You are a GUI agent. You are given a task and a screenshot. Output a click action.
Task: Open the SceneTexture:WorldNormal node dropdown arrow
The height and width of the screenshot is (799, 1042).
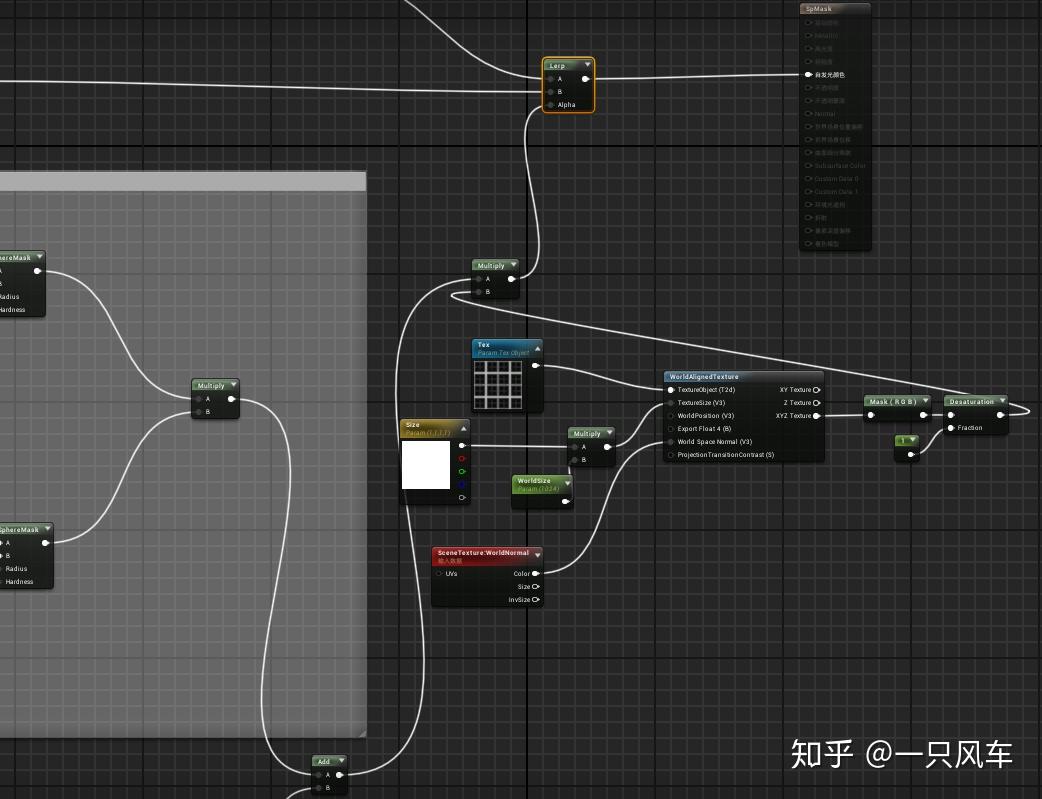coord(538,553)
